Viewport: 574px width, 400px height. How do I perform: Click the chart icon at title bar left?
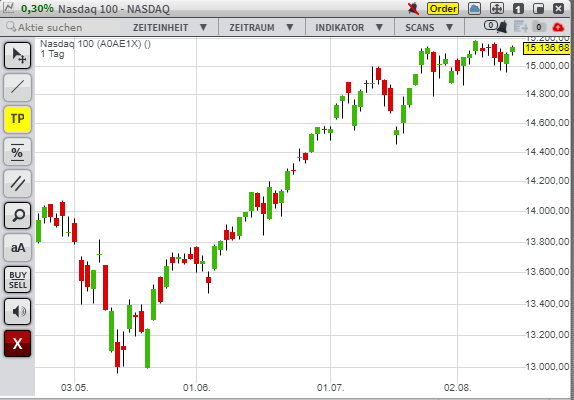[8, 8]
